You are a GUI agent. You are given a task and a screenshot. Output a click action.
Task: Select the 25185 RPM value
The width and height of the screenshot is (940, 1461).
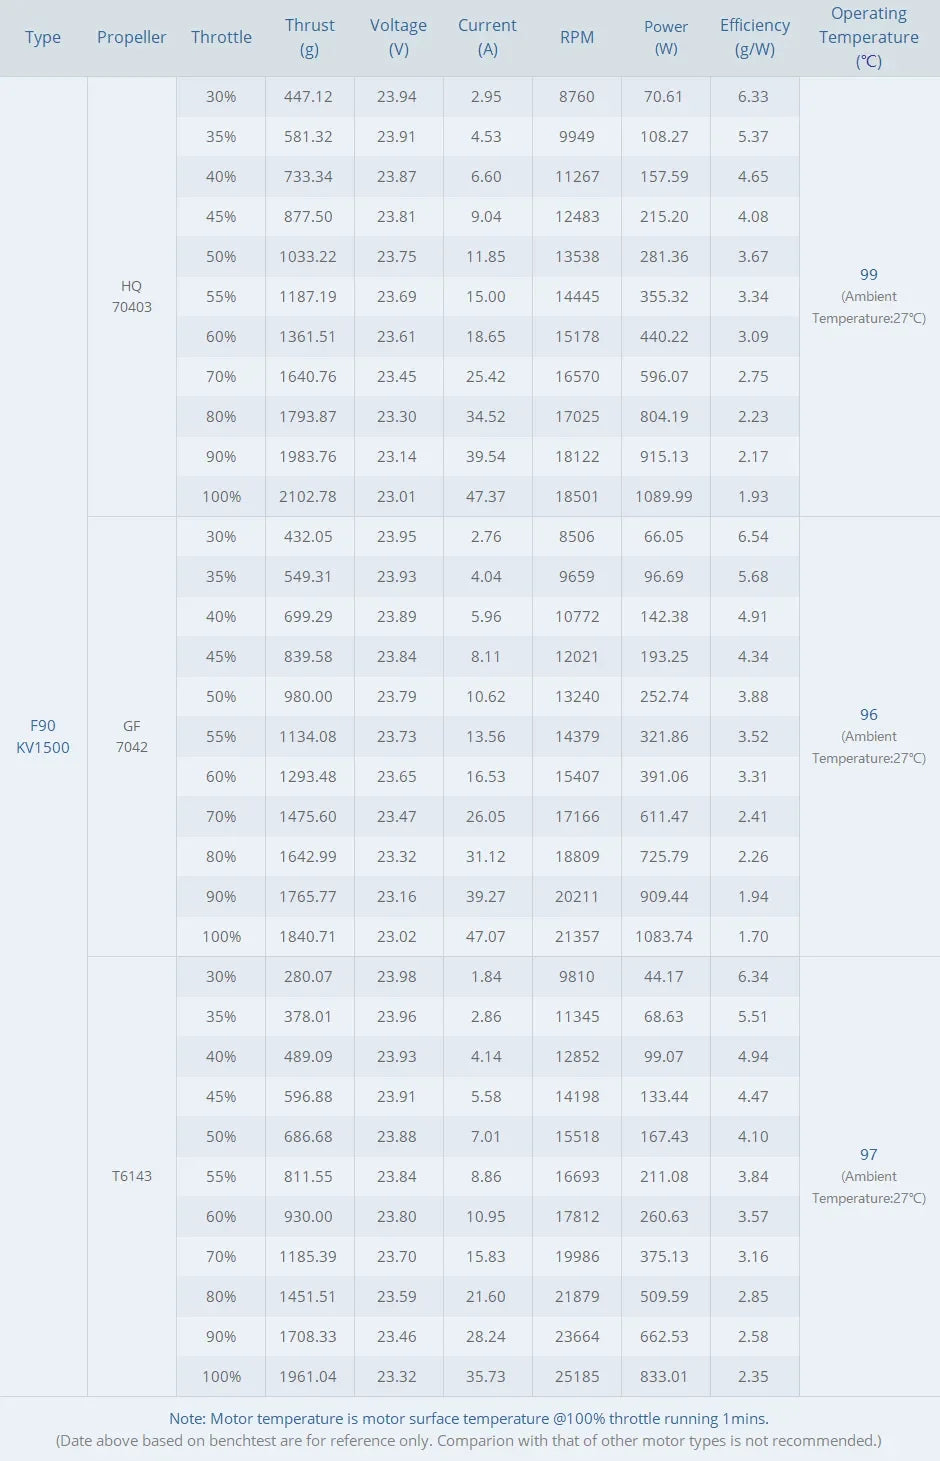(577, 1377)
